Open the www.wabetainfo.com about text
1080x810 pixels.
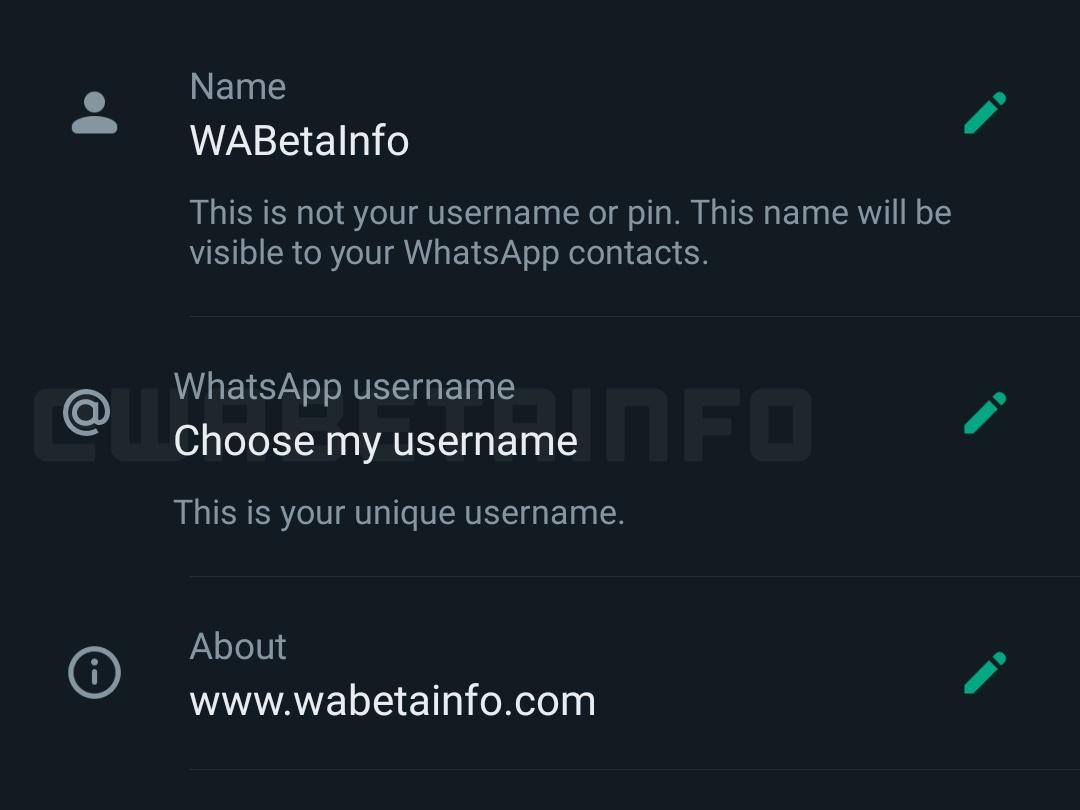point(393,701)
